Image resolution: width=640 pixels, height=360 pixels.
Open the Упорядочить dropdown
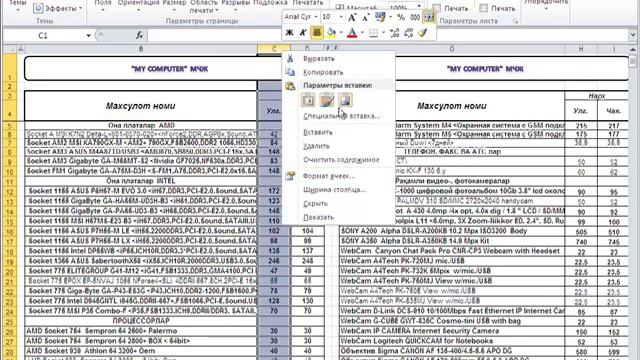click(x=546, y=5)
